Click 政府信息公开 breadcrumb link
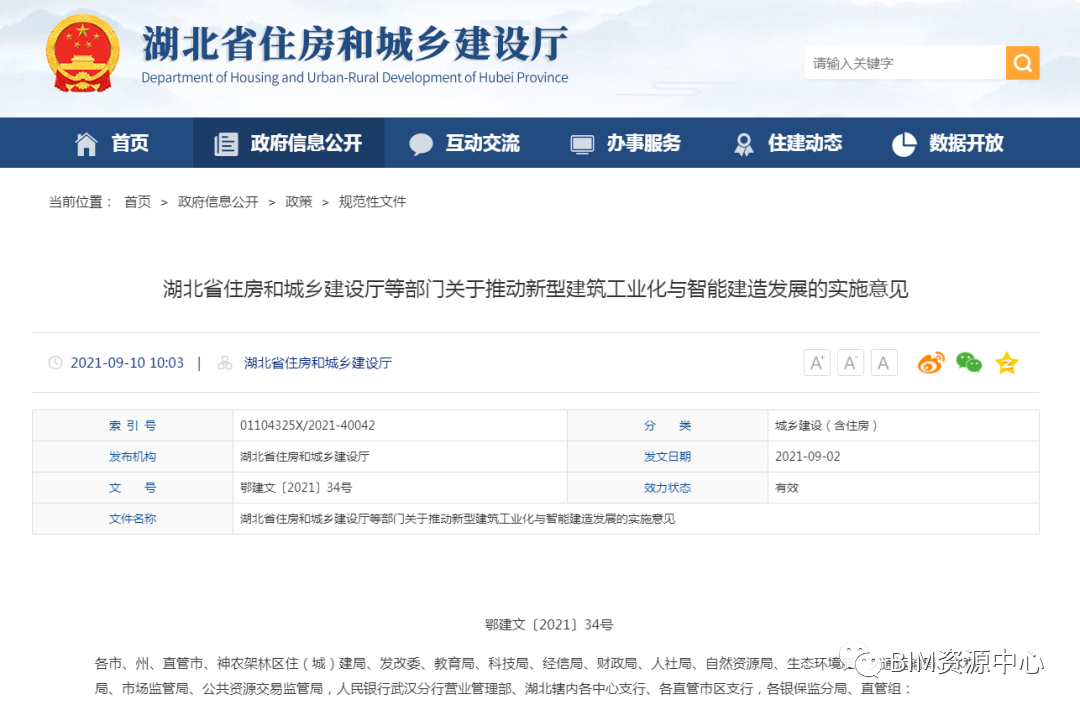The image size is (1080, 710). click(x=218, y=202)
